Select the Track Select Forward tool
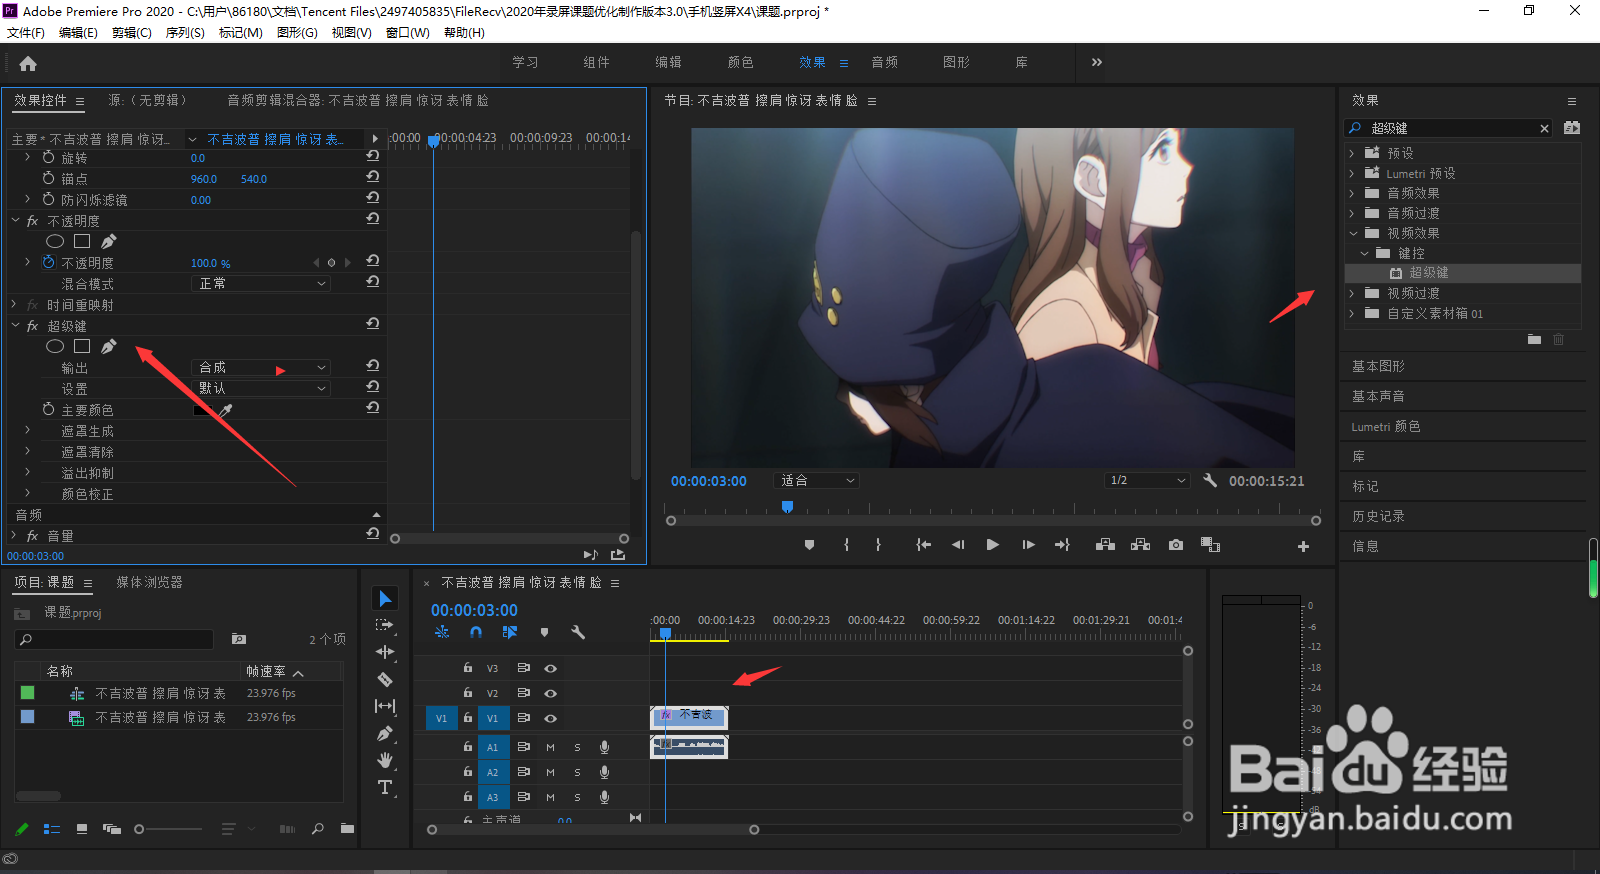This screenshot has width=1600, height=874. pos(385,625)
